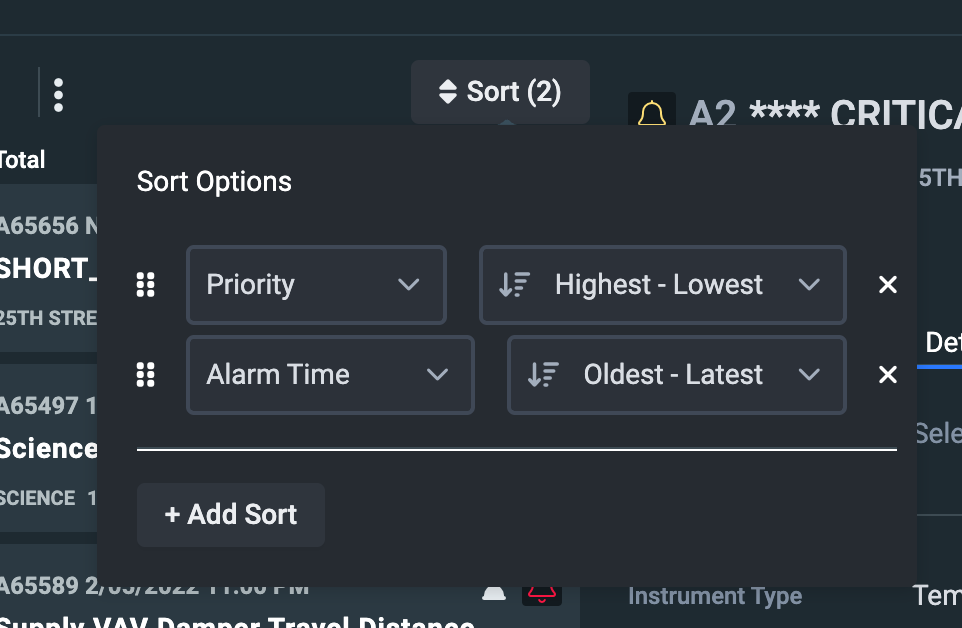Remove the Priority sort rule
Viewport: 962px width, 628px height.
887,285
